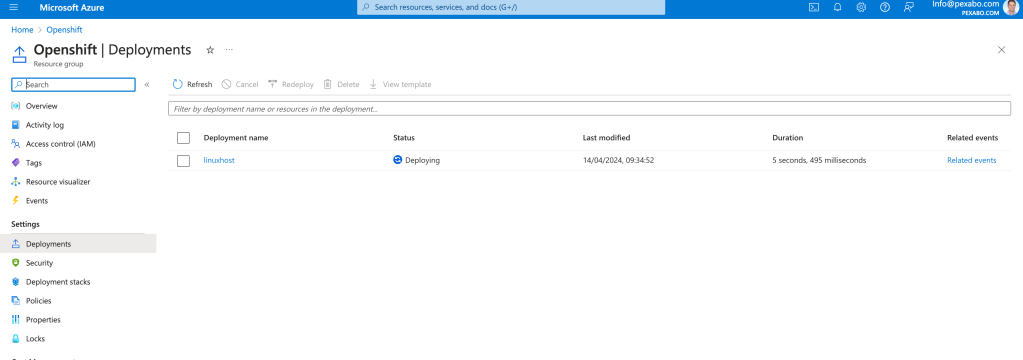Click the deployment name filter field
The image size is (1023, 360).
[589, 109]
